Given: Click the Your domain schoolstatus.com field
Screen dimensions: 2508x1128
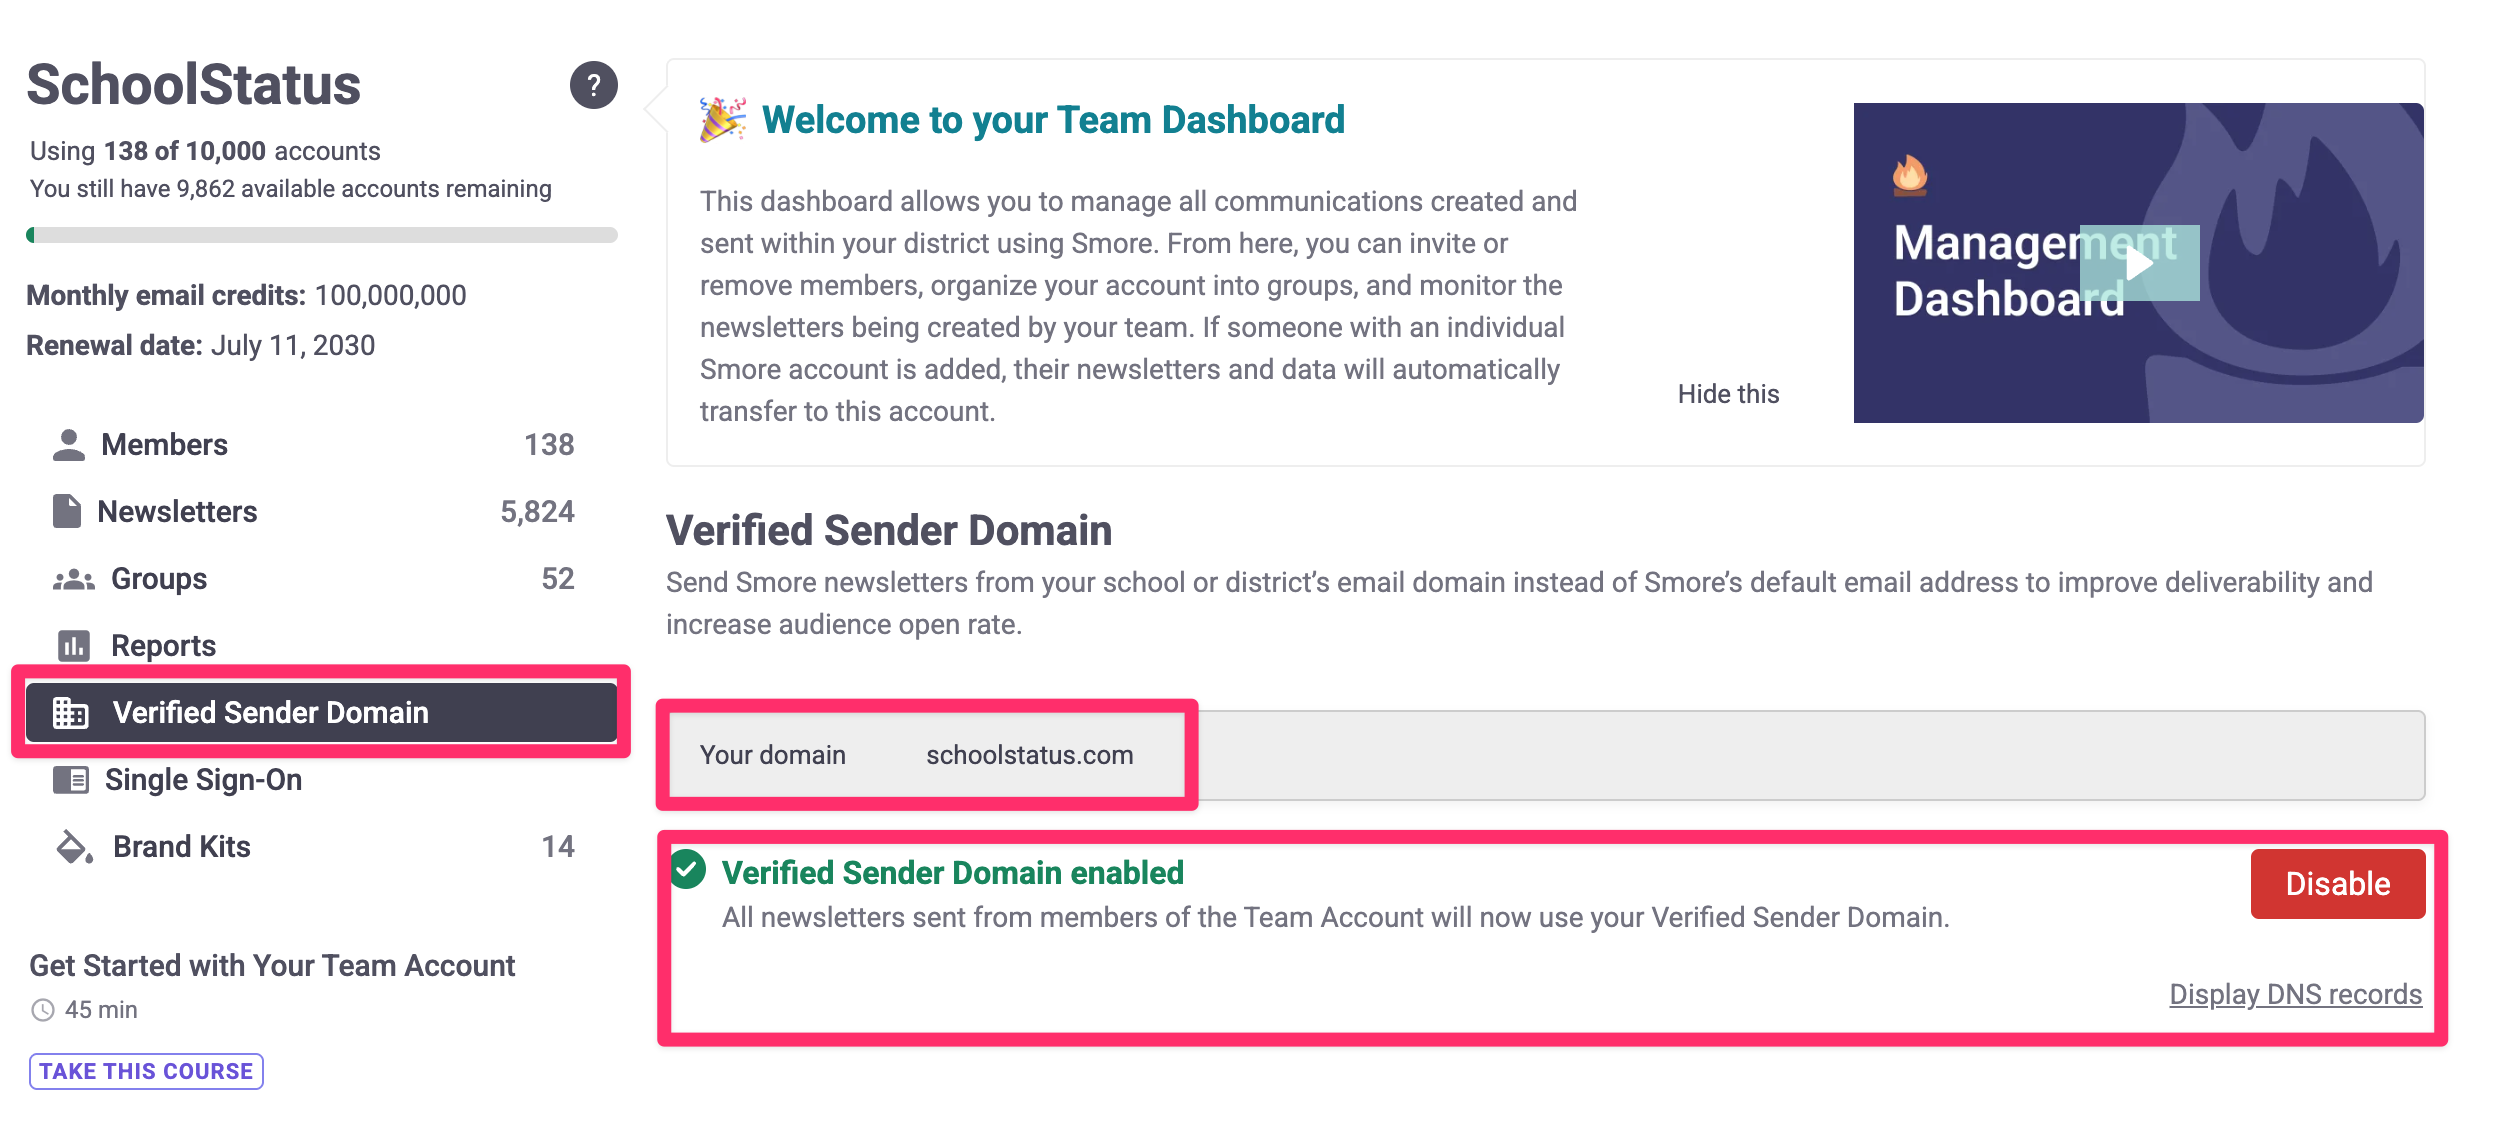Looking at the screenshot, I should pos(1546,755).
